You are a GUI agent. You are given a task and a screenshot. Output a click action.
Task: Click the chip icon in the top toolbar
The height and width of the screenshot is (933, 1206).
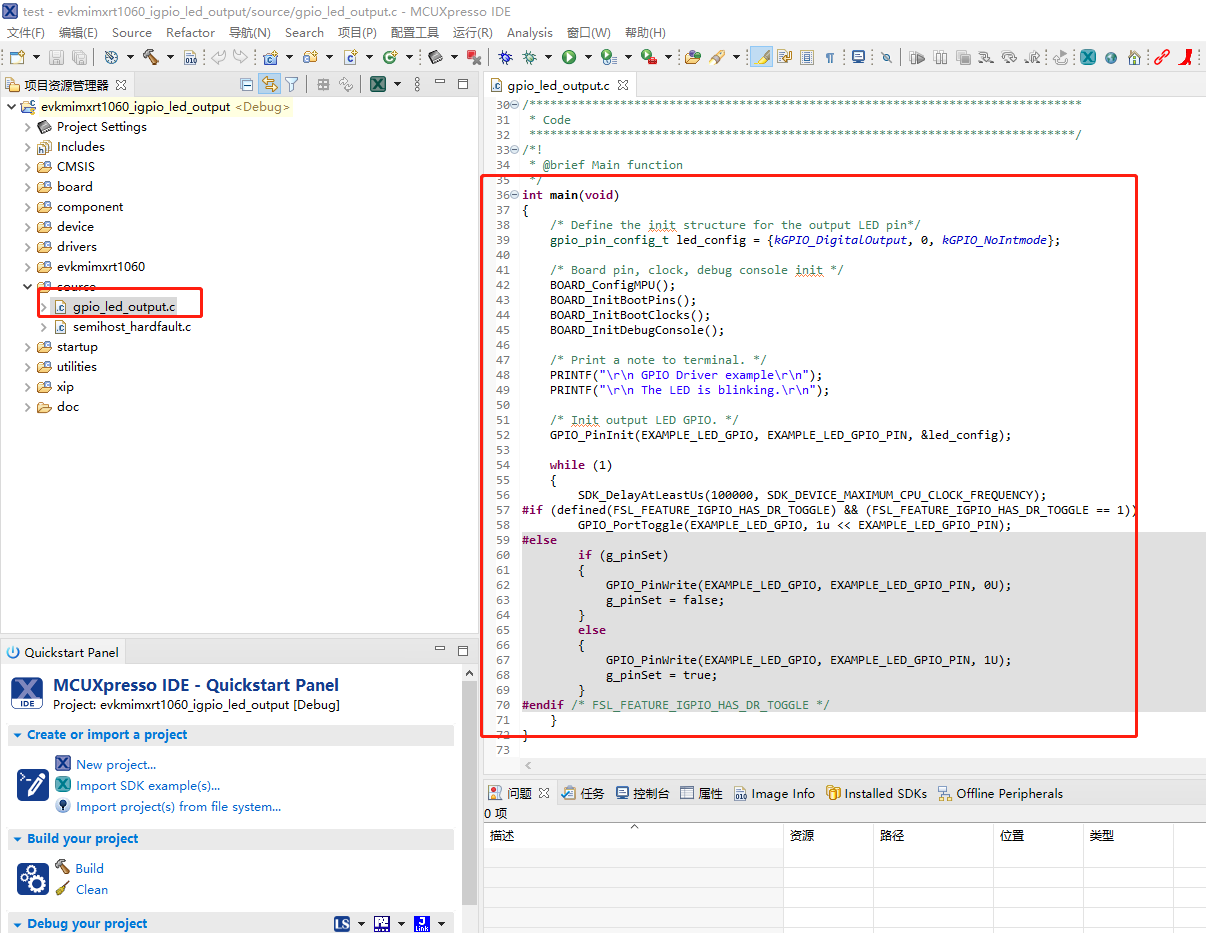435,58
